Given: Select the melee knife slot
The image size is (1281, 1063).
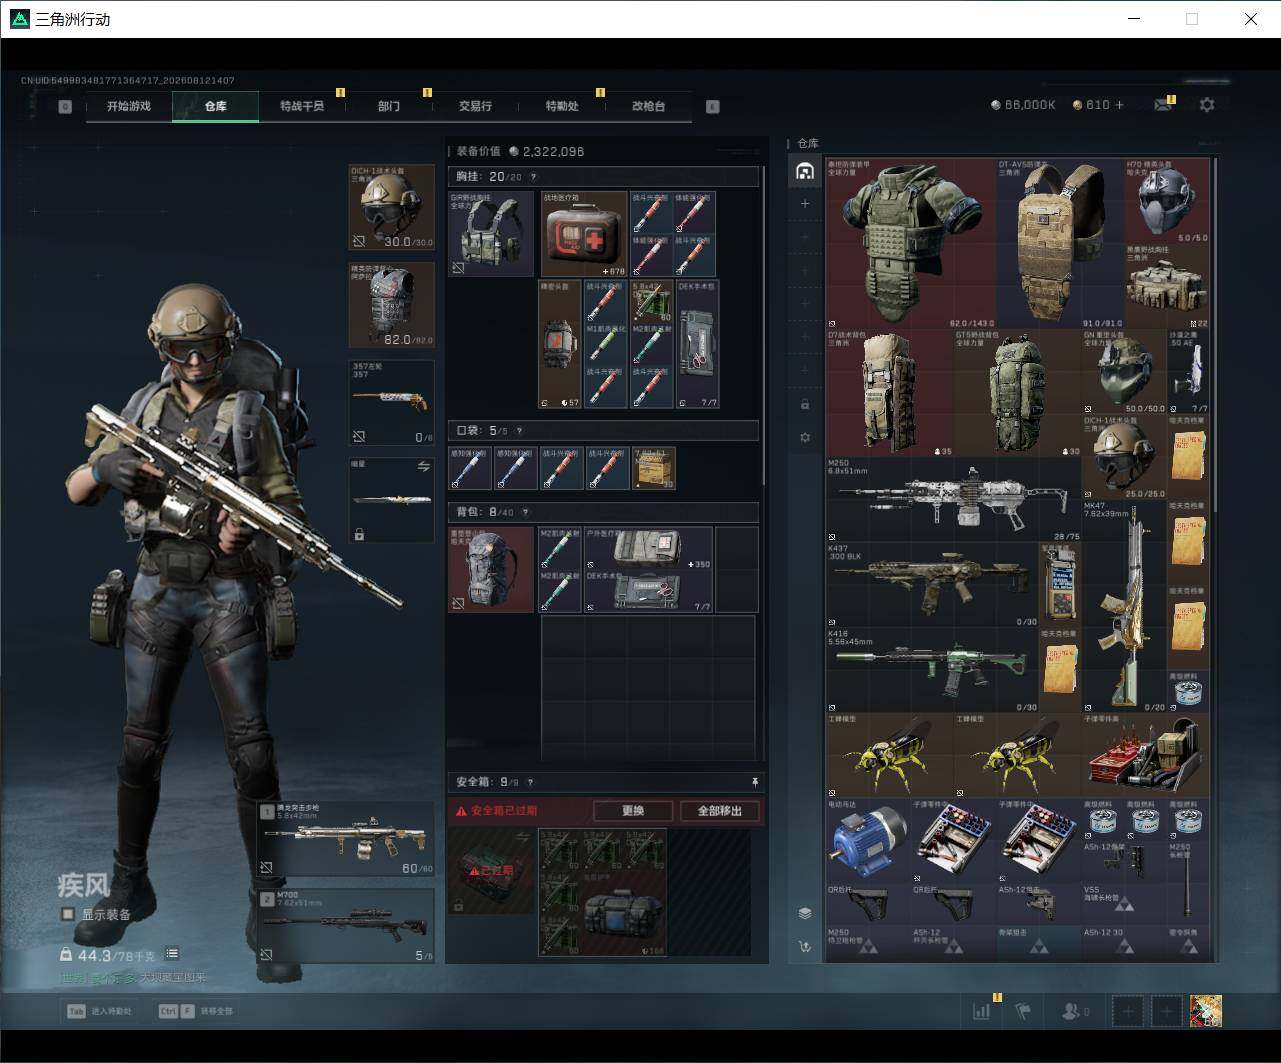Looking at the screenshot, I should click(x=392, y=500).
